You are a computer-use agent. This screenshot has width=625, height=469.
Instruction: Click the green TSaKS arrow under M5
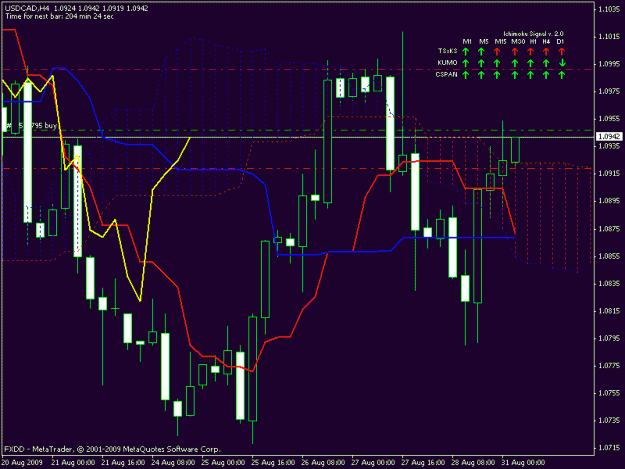(481, 51)
